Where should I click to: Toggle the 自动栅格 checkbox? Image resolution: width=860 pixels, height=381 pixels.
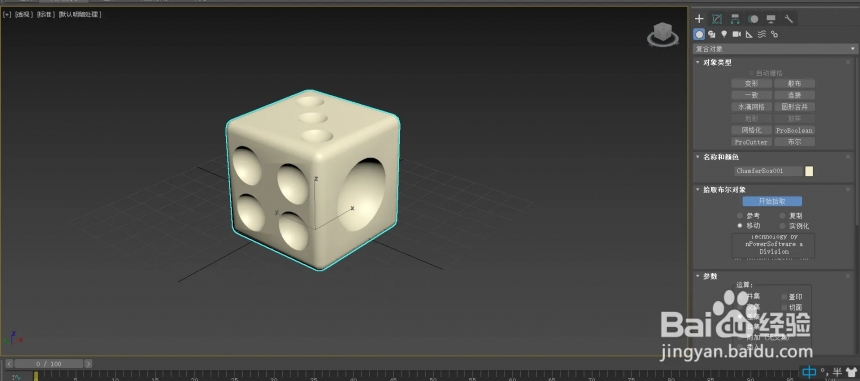[x=751, y=73]
